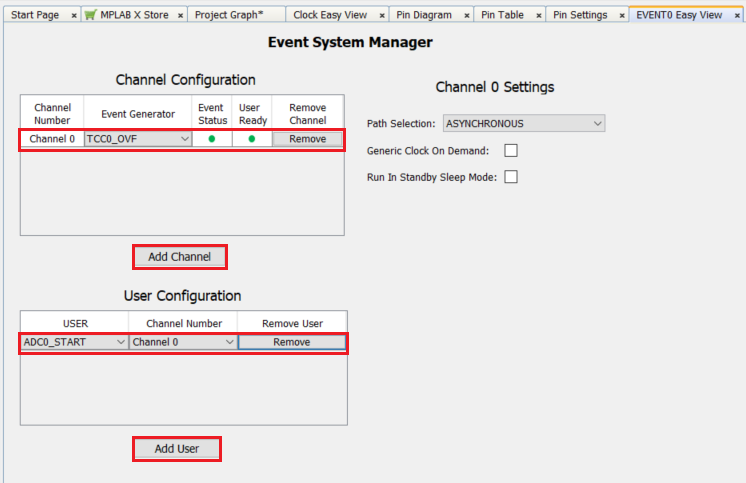Select the Channel 0 number cell

pos(52,139)
